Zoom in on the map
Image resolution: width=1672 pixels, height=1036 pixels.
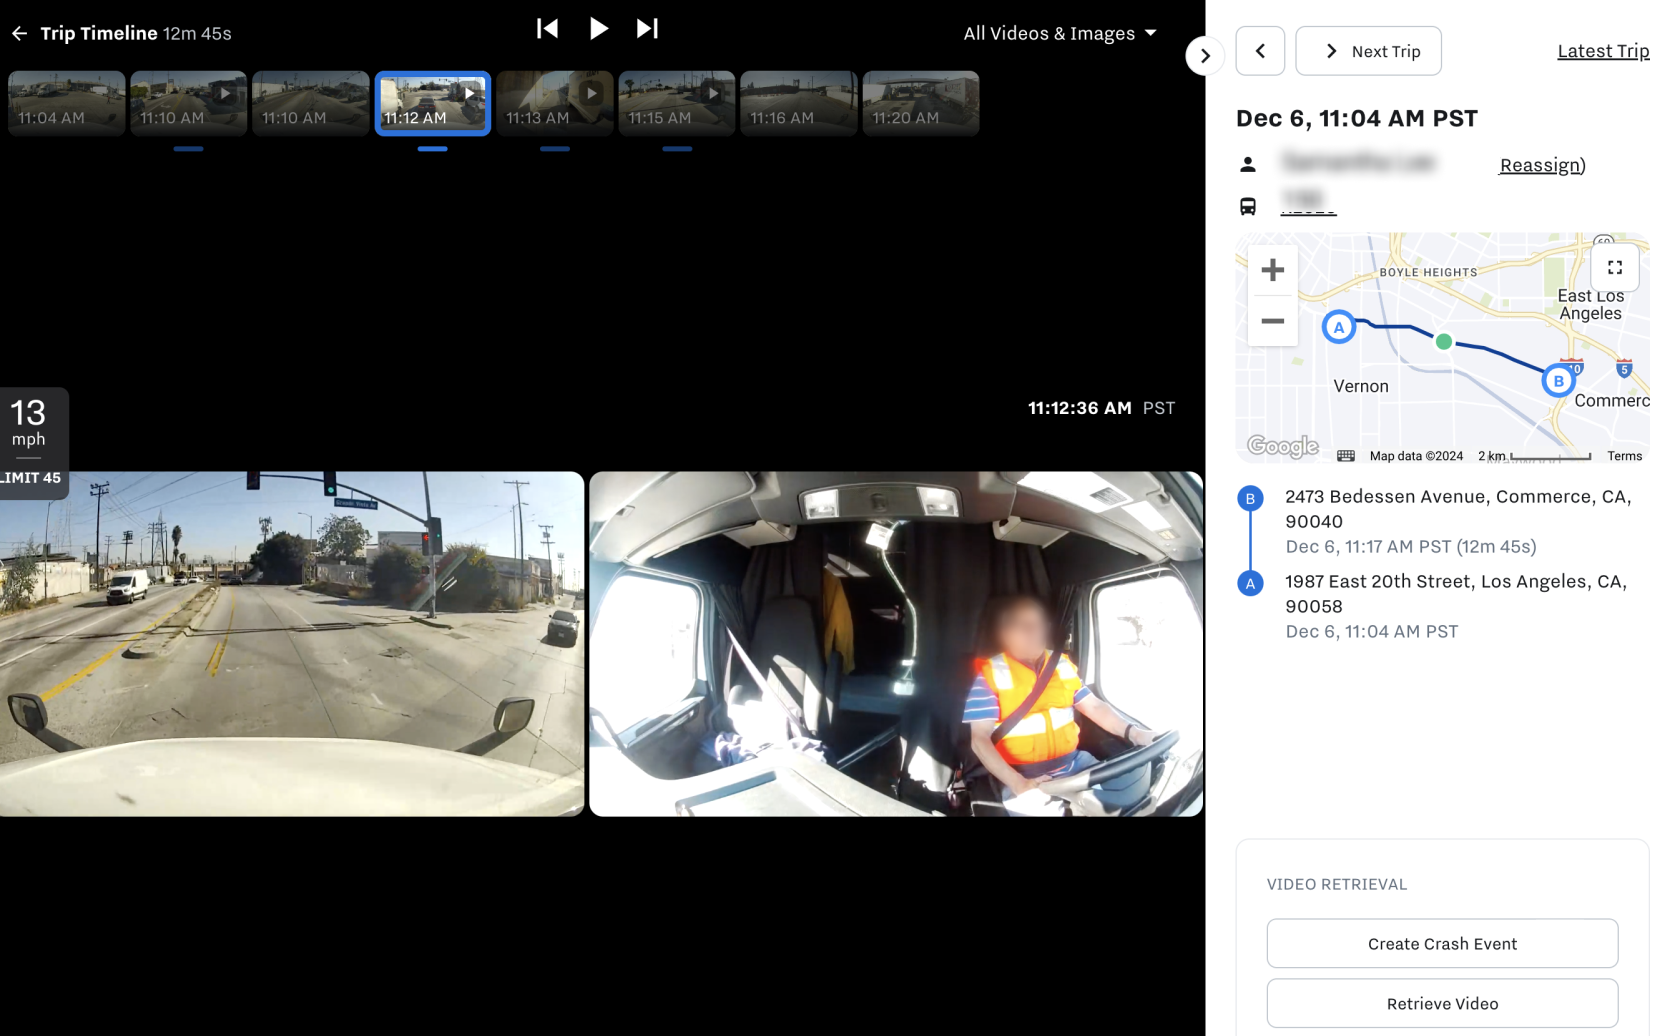pos(1272,268)
